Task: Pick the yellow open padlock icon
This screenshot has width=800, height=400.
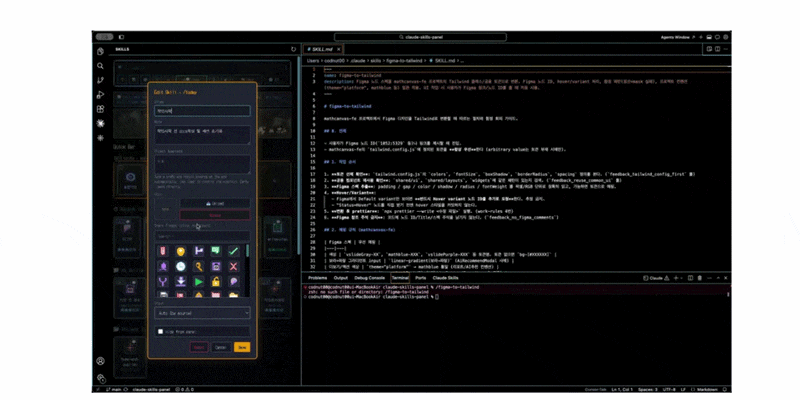Action: (x=216, y=282)
